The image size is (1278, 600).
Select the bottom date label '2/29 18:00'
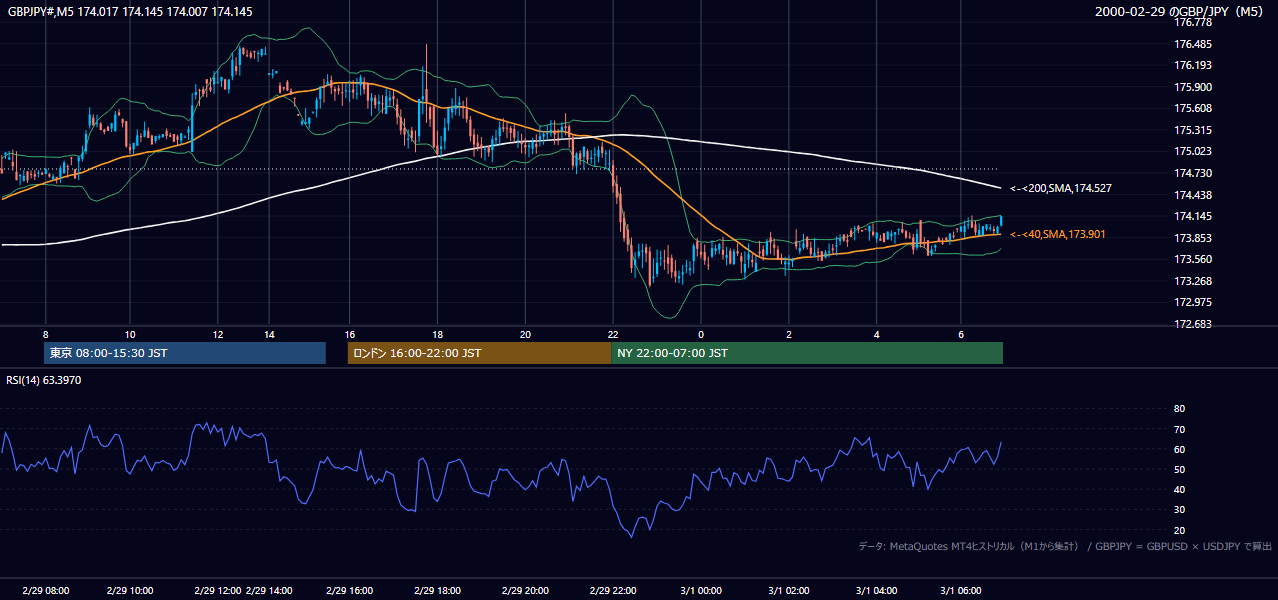[438, 590]
